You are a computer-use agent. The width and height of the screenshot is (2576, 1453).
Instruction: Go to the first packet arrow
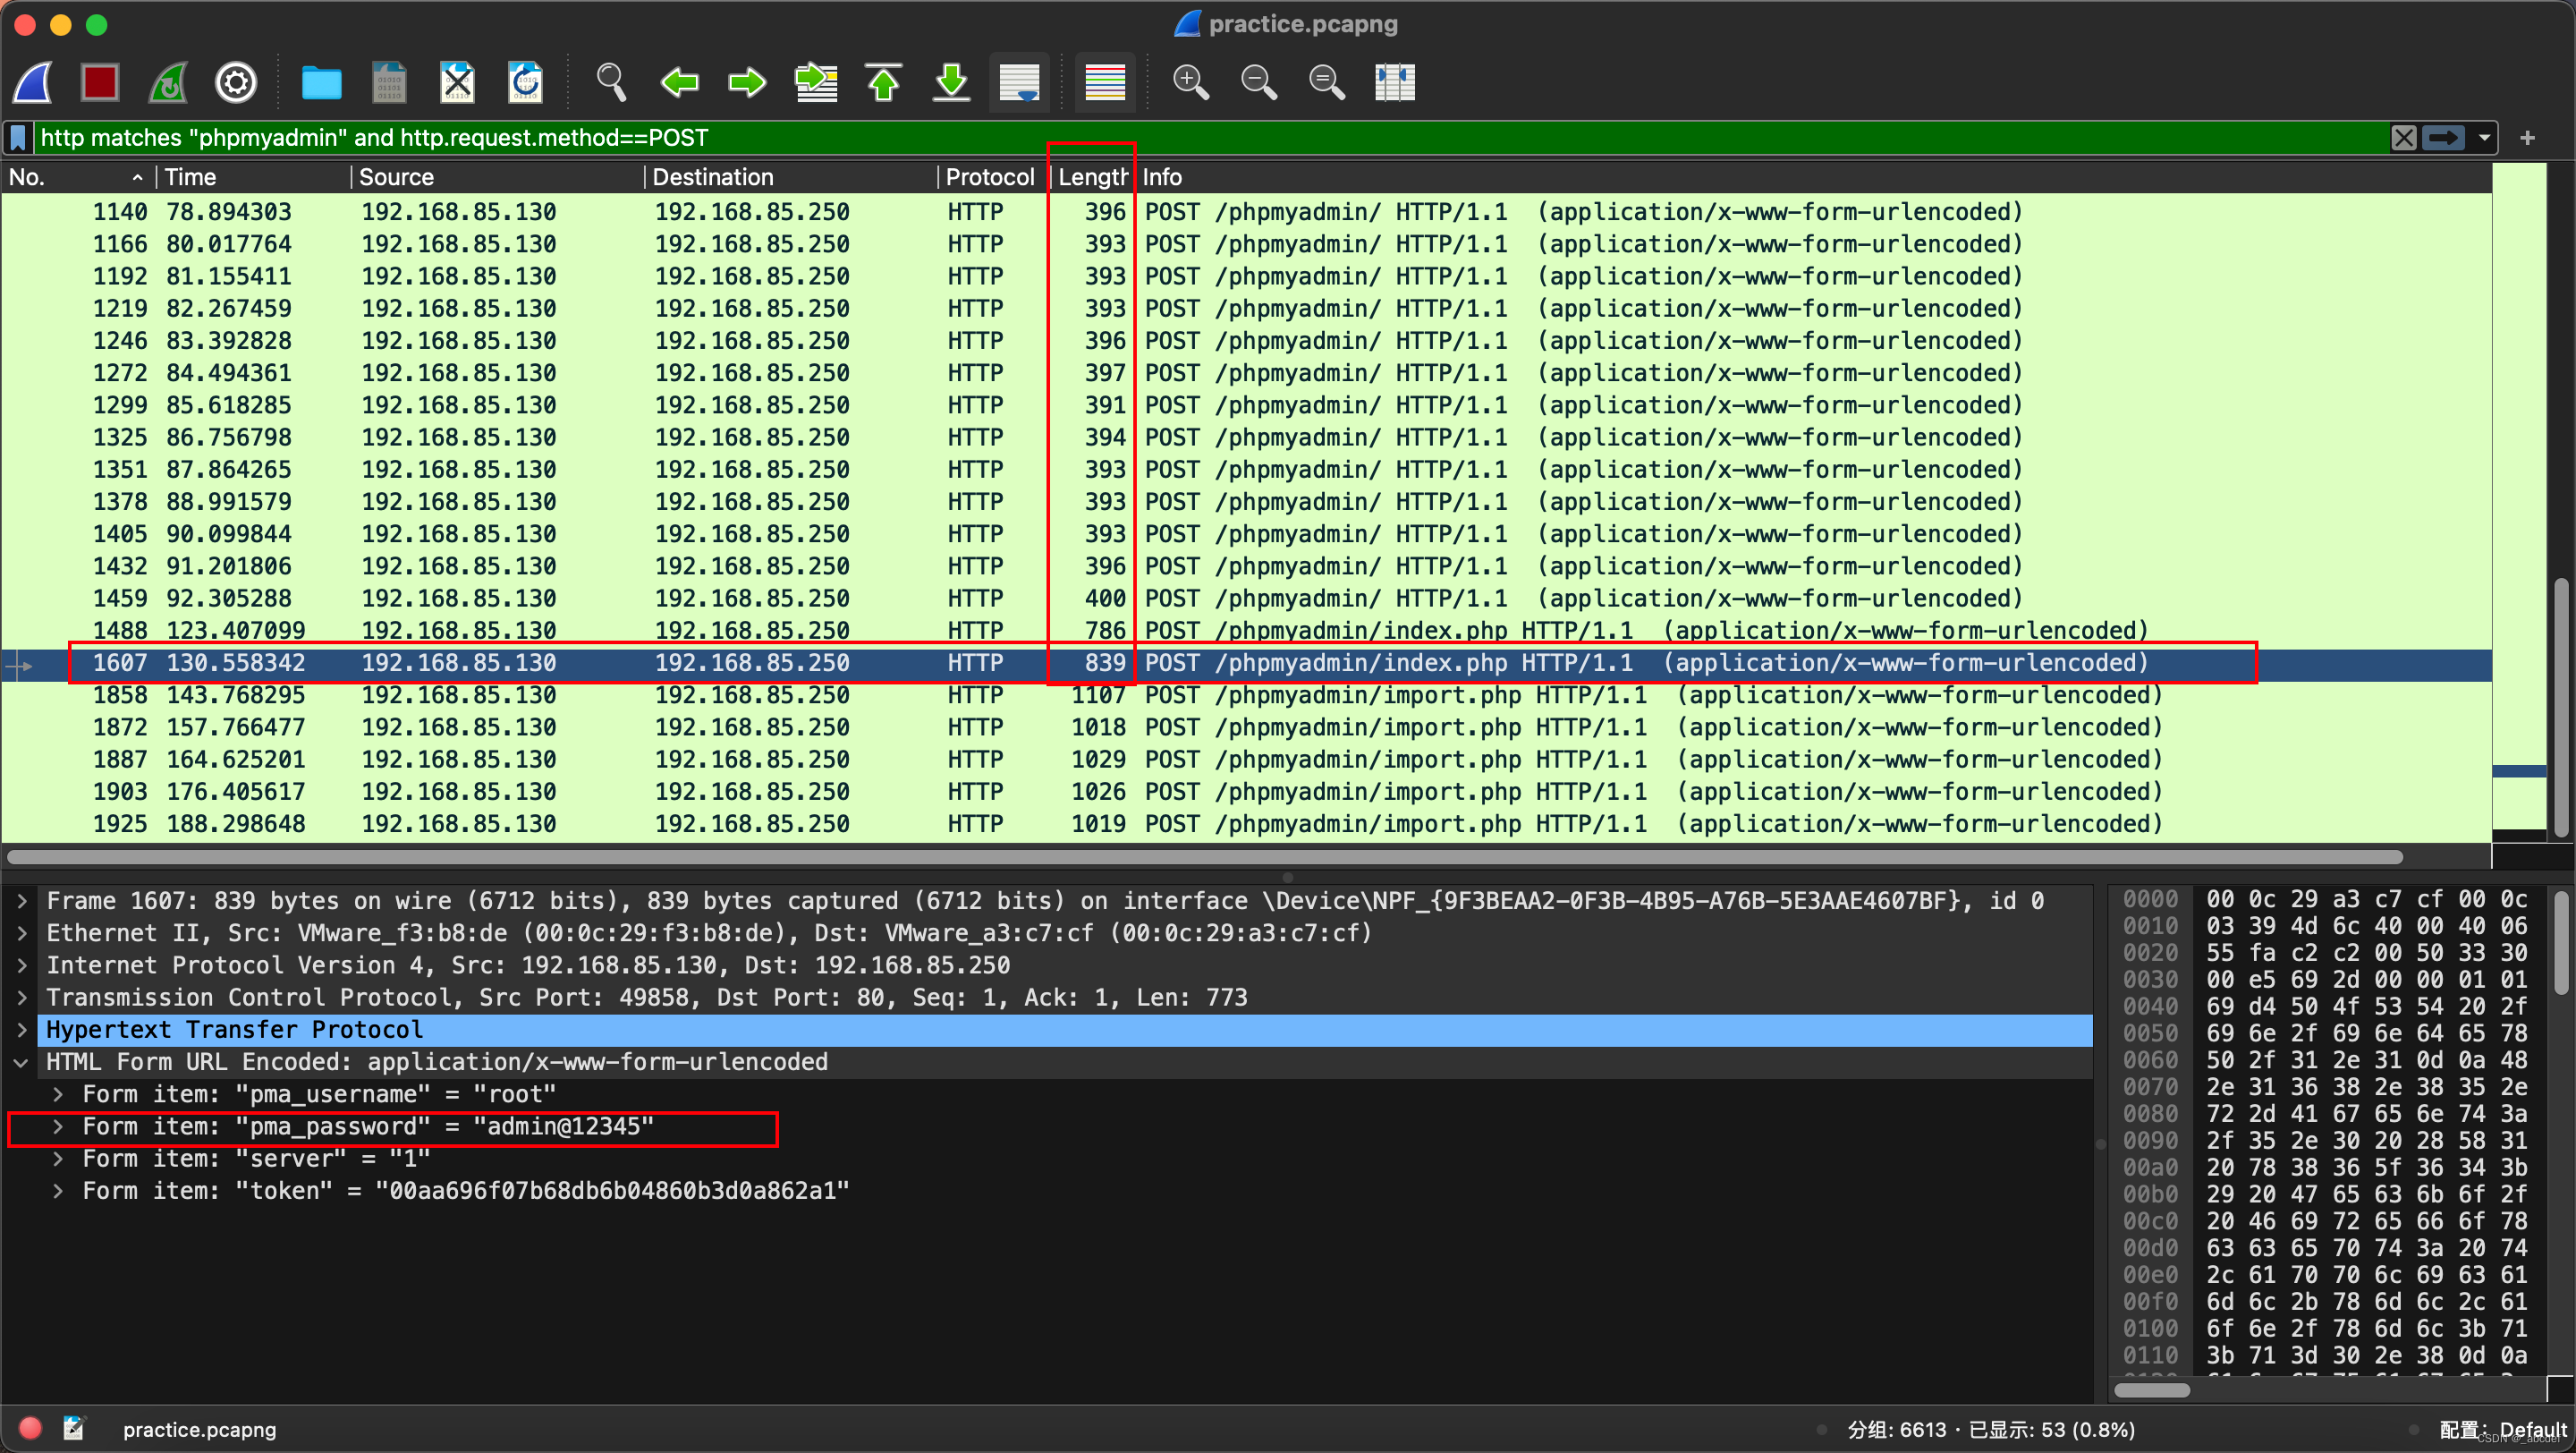(x=884, y=82)
